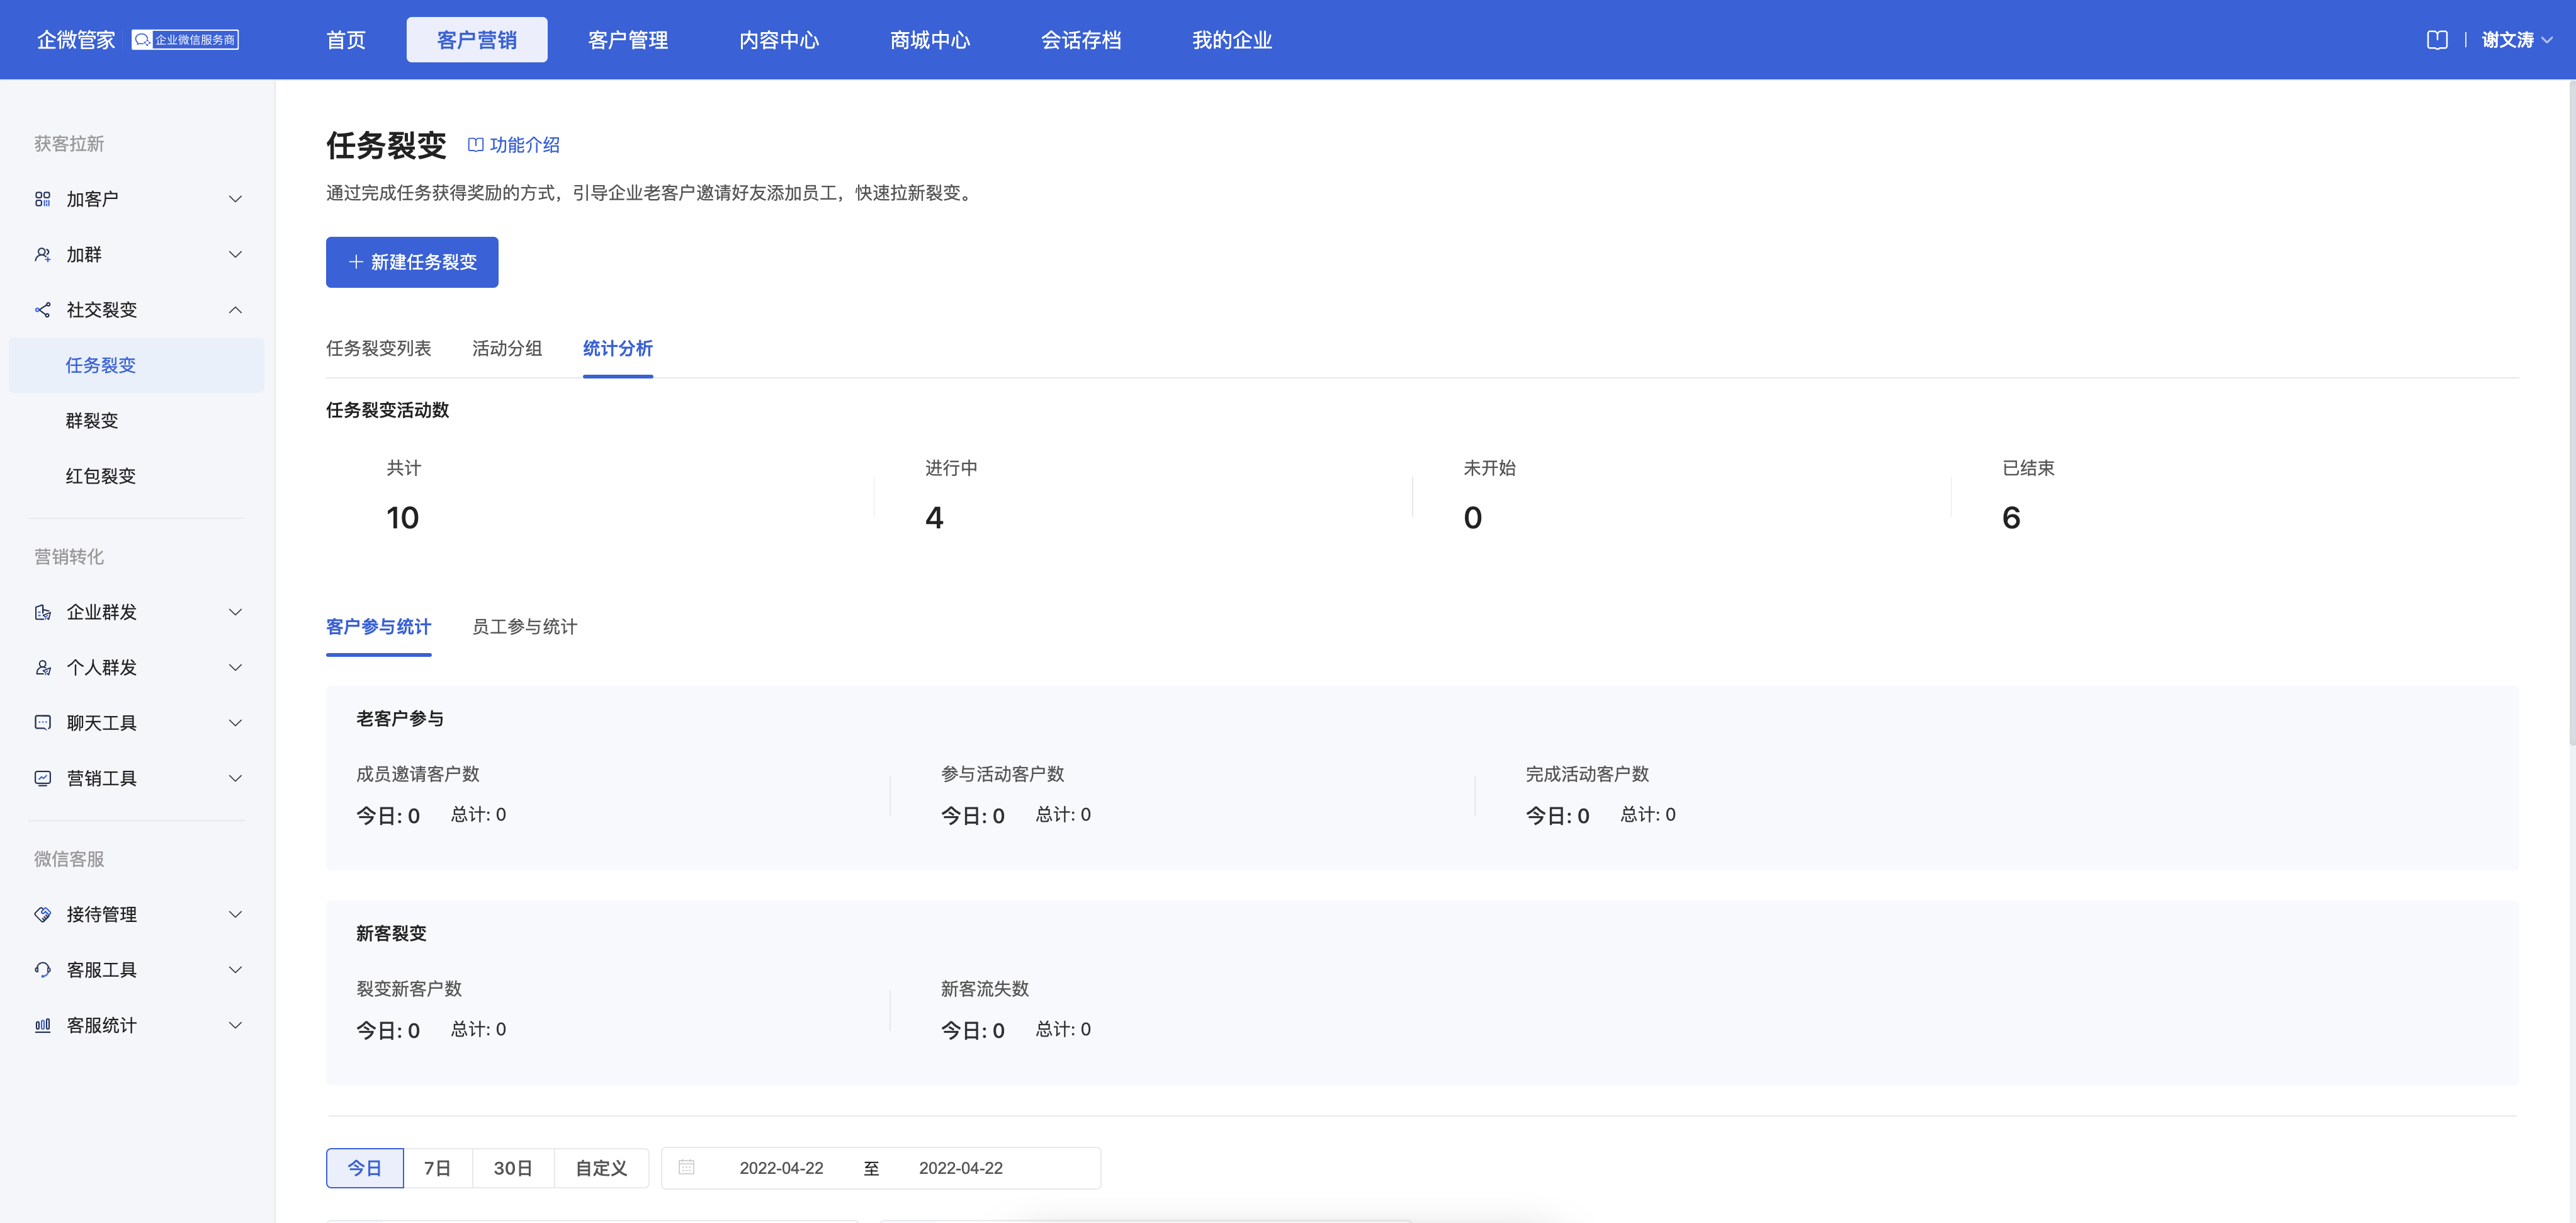Open 客户管理 in top navigation
Image resolution: width=2576 pixels, height=1223 pixels.
click(628, 40)
